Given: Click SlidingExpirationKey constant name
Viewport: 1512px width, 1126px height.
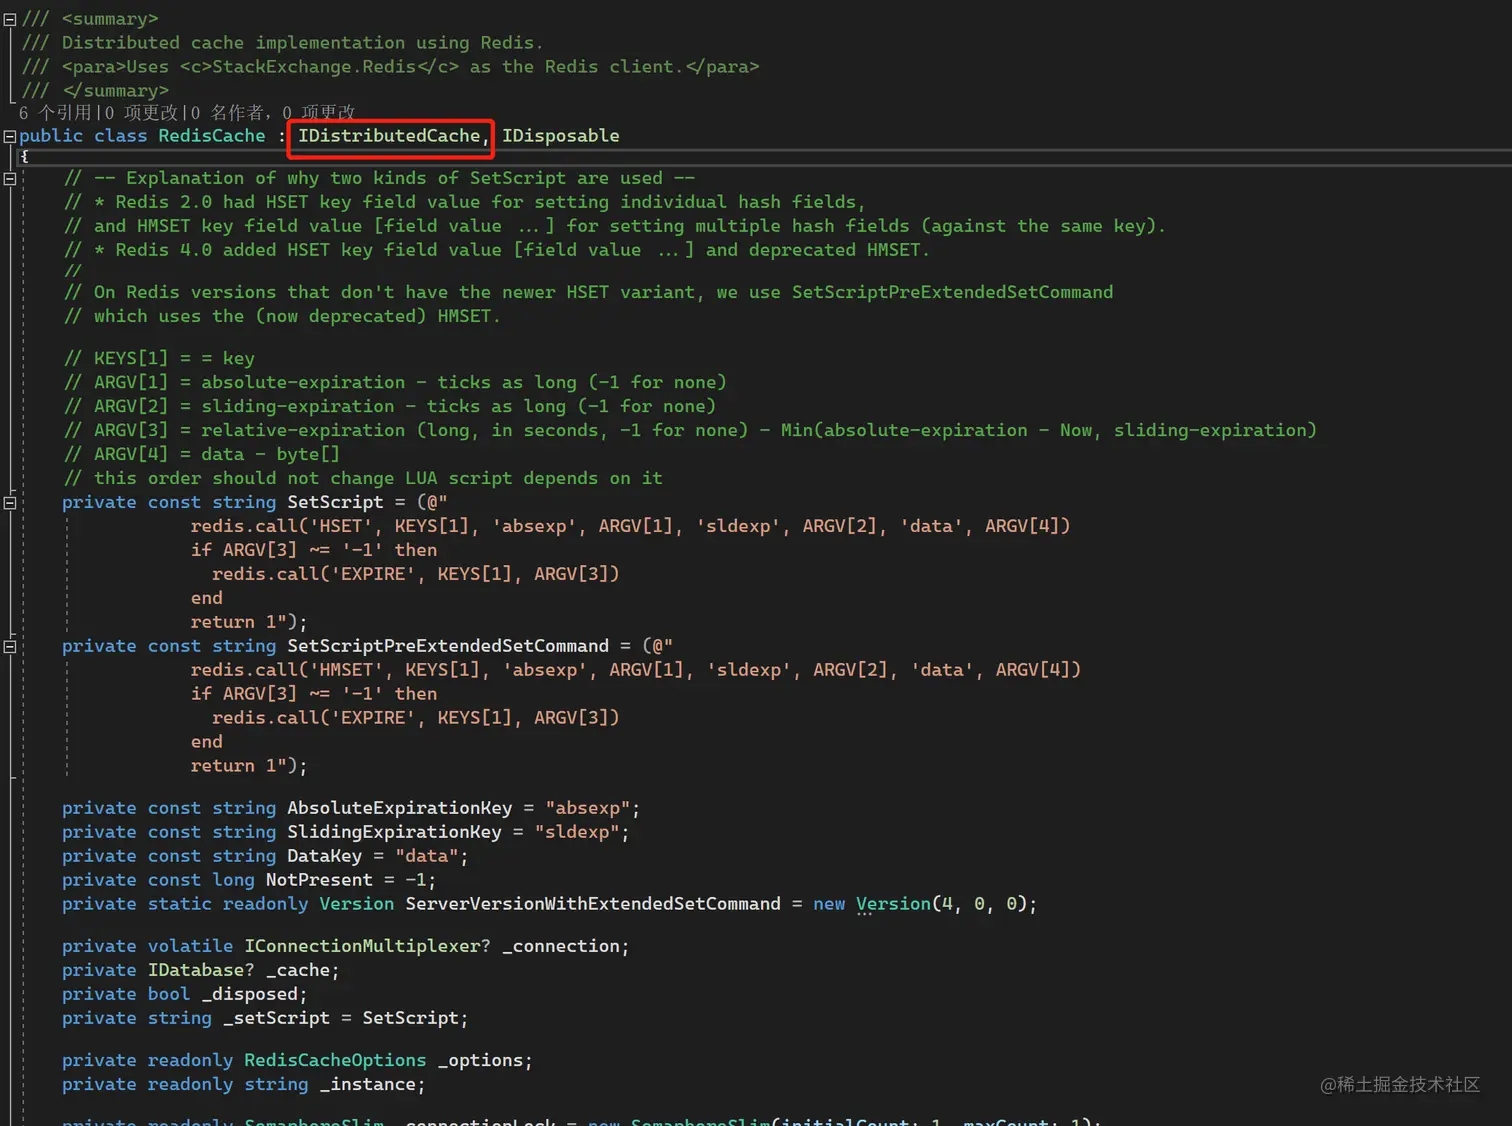Looking at the screenshot, I should (x=394, y=832).
